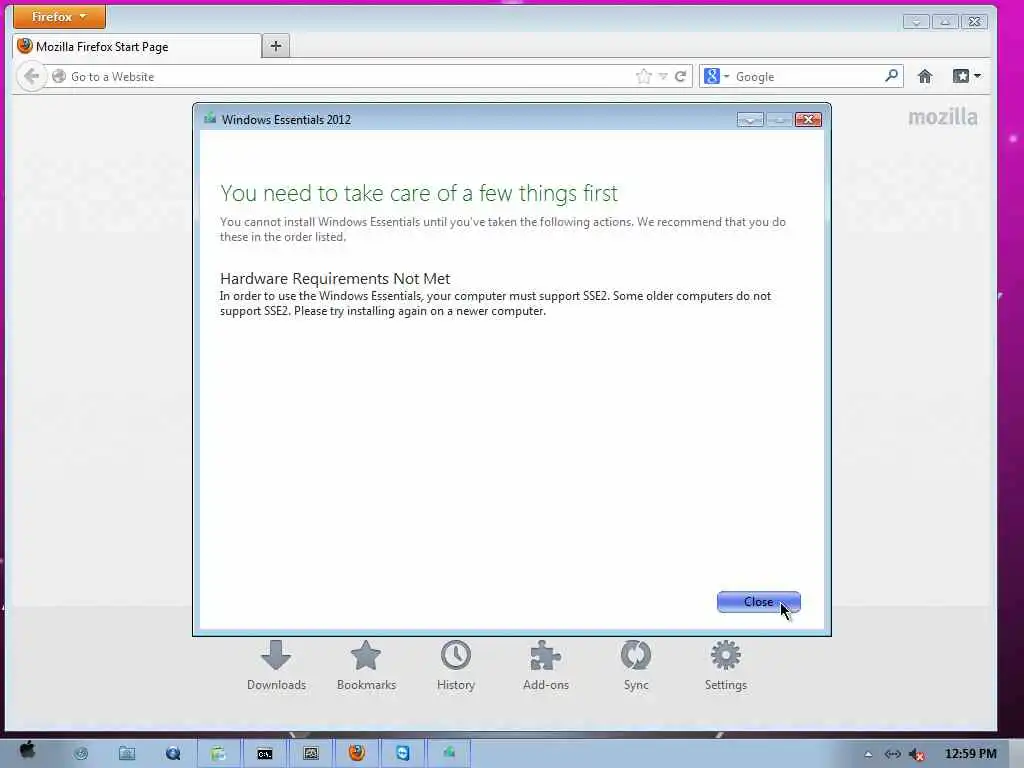The width and height of the screenshot is (1024, 768).
Task: Go back with the back arrow
Action: coord(31,76)
